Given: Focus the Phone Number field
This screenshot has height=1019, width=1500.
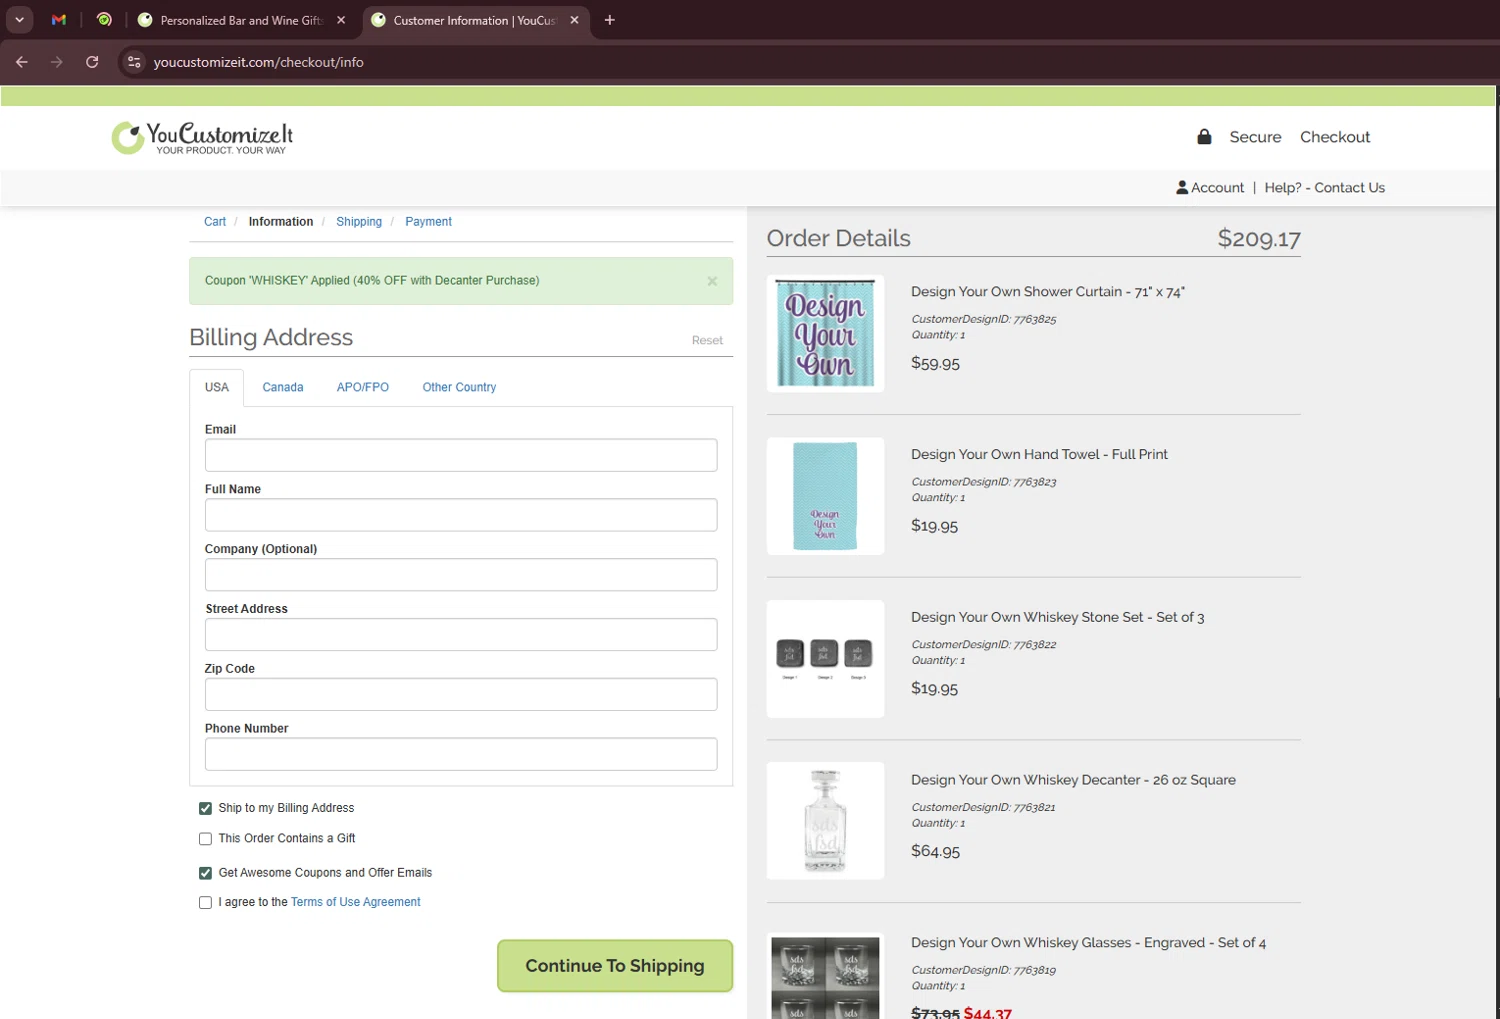Looking at the screenshot, I should (461, 754).
